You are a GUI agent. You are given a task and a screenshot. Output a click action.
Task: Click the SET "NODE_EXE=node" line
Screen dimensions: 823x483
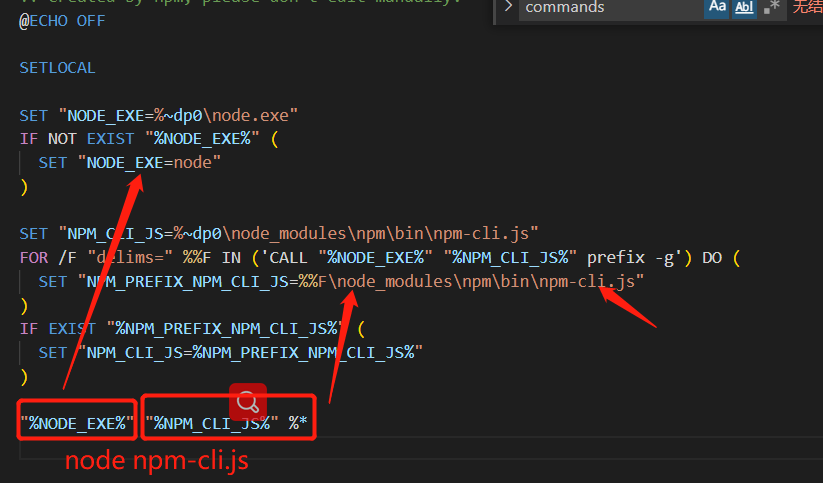point(130,163)
